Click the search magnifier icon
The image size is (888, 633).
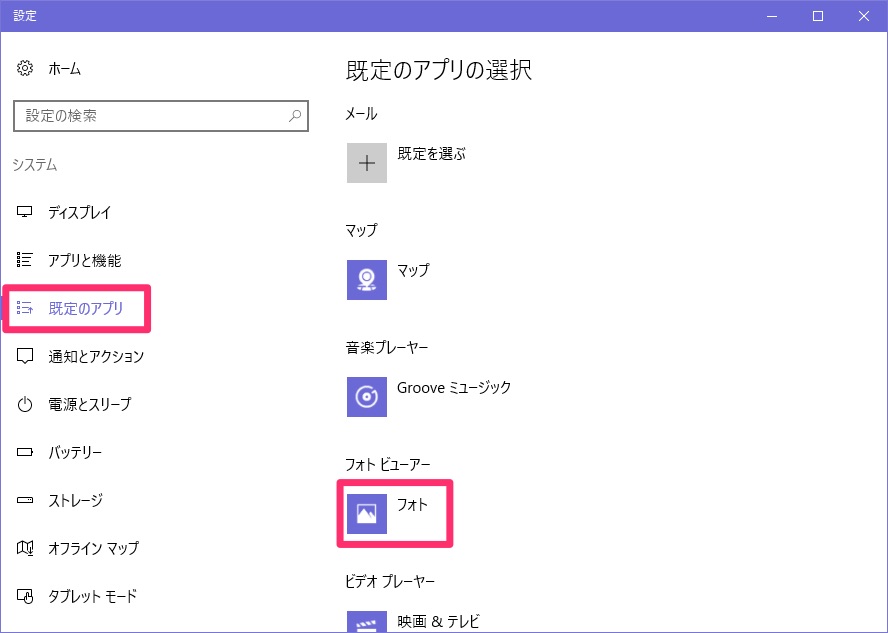[295, 116]
